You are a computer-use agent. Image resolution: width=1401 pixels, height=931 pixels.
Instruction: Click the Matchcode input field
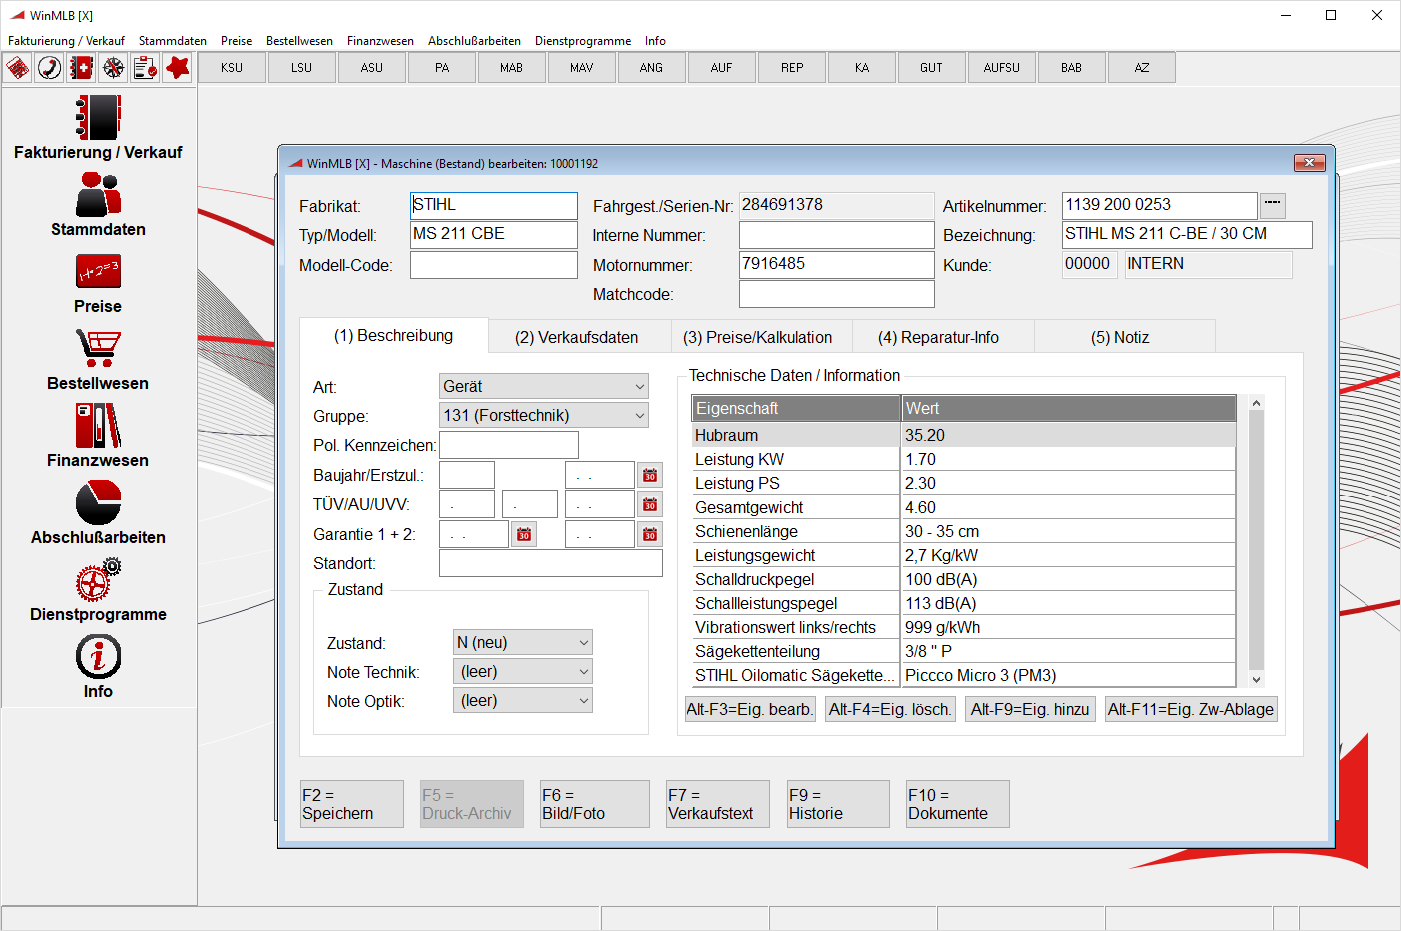point(837,294)
